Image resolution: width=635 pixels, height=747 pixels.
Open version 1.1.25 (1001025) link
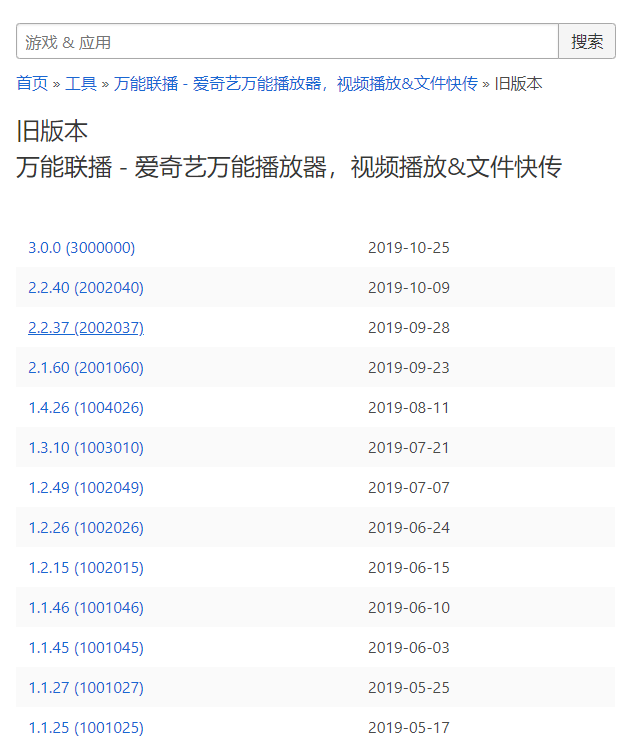pos(86,728)
